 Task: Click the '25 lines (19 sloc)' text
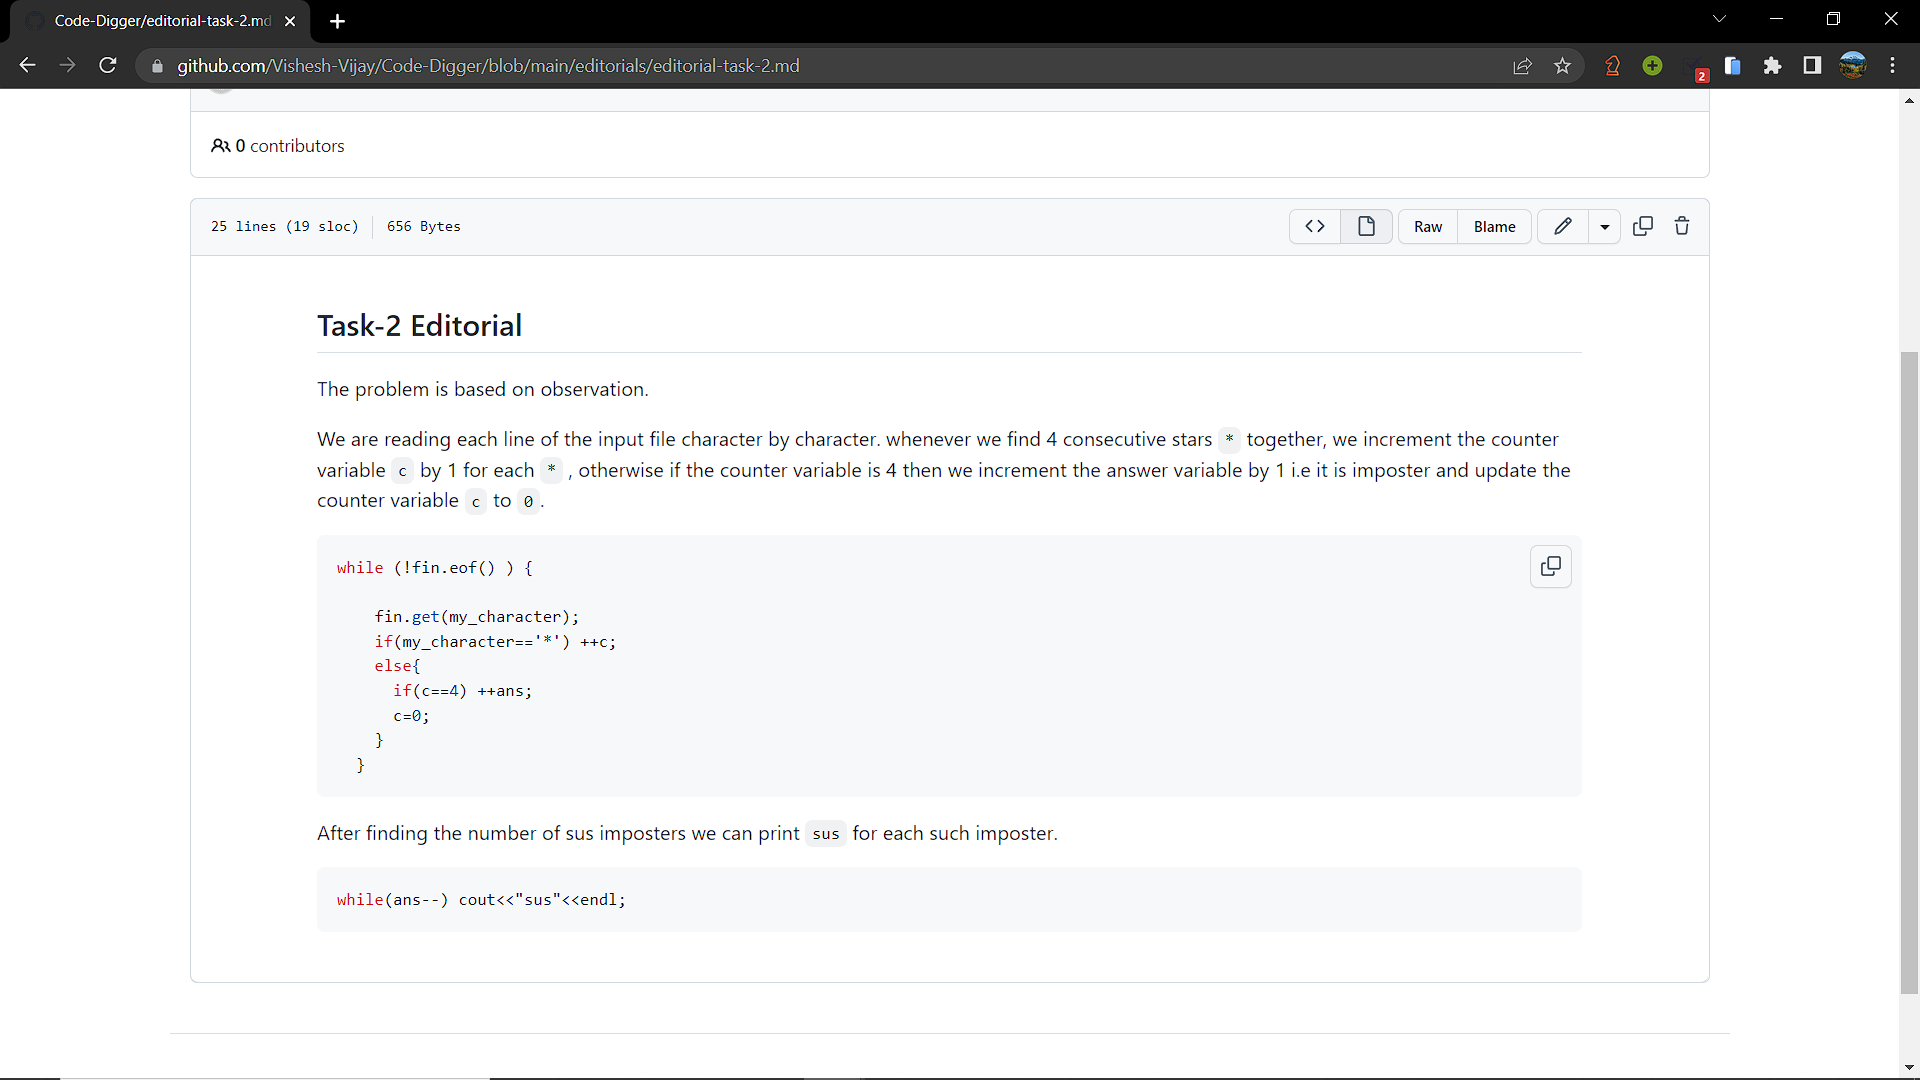pyautogui.click(x=284, y=227)
